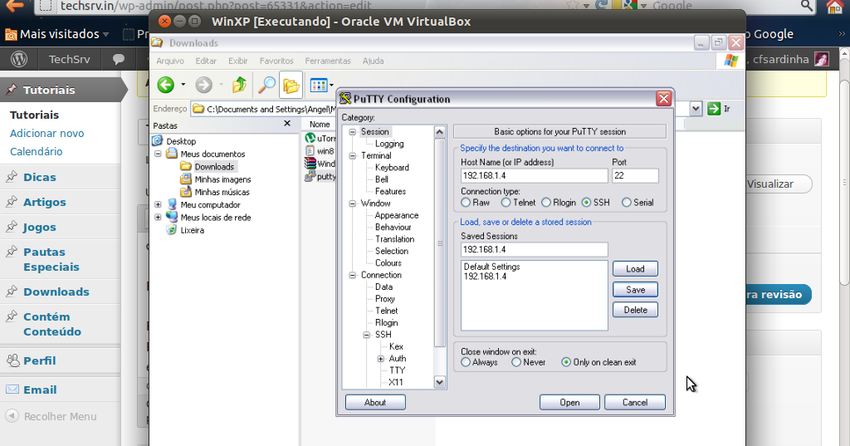Go up one folder level icon

point(239,85)
